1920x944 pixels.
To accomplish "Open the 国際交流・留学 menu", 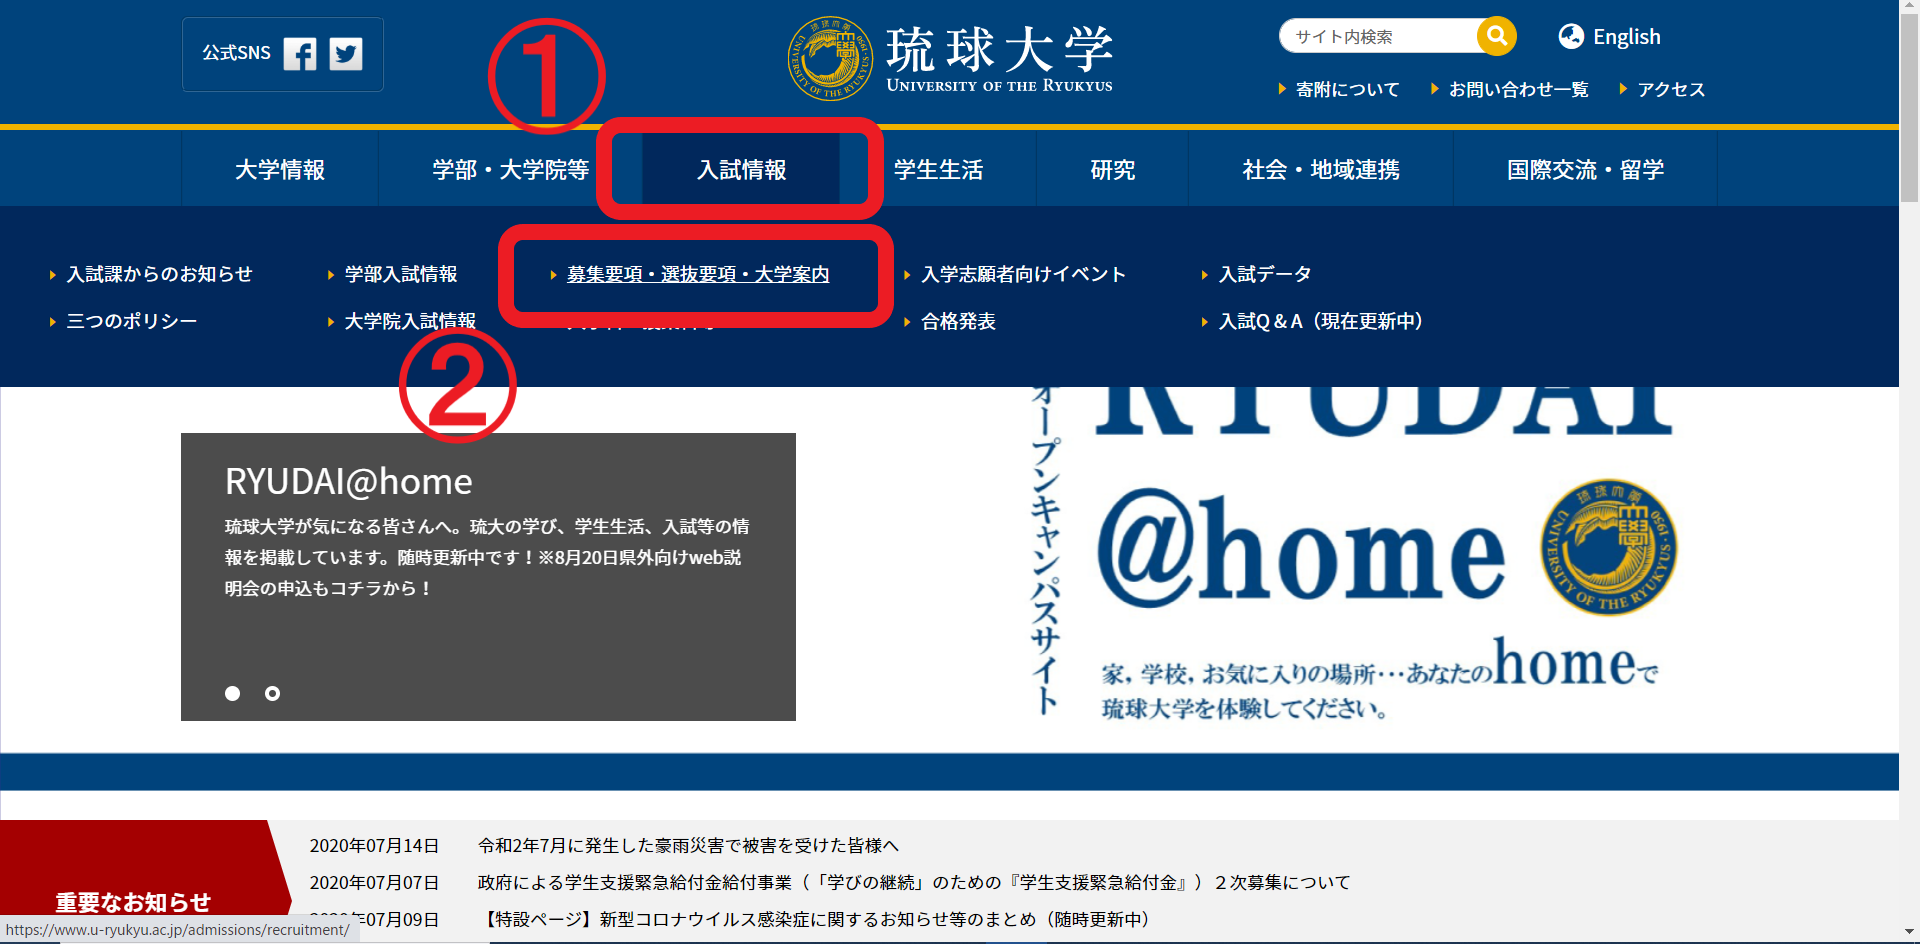I will (1585, 169).
